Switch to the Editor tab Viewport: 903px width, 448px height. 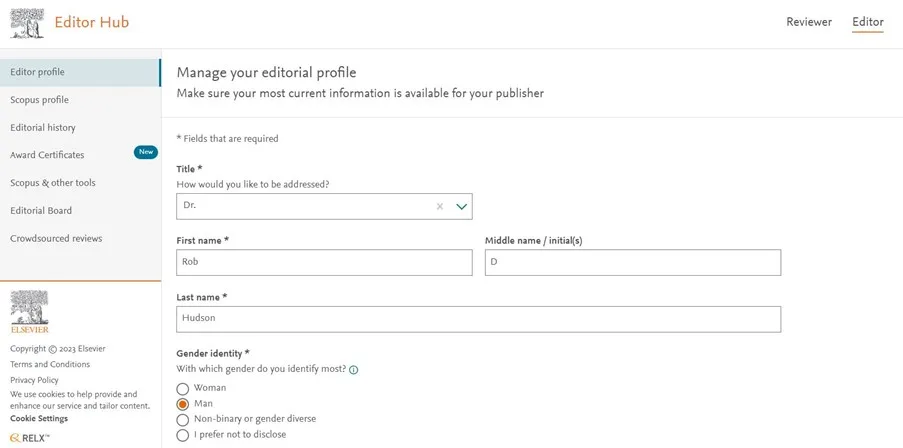pos(867,22)
